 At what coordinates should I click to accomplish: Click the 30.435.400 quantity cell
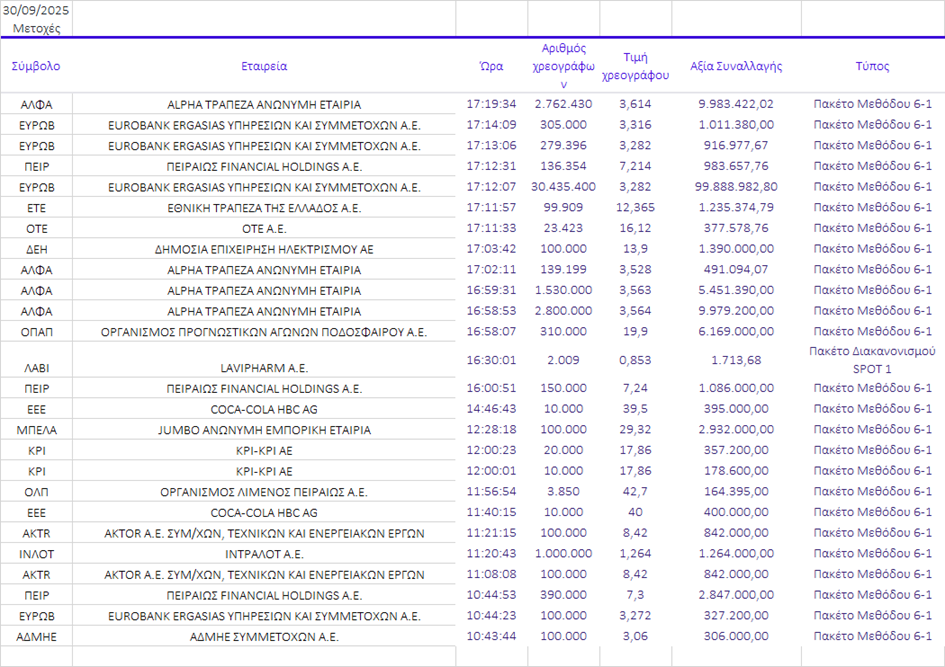point(564,187)
